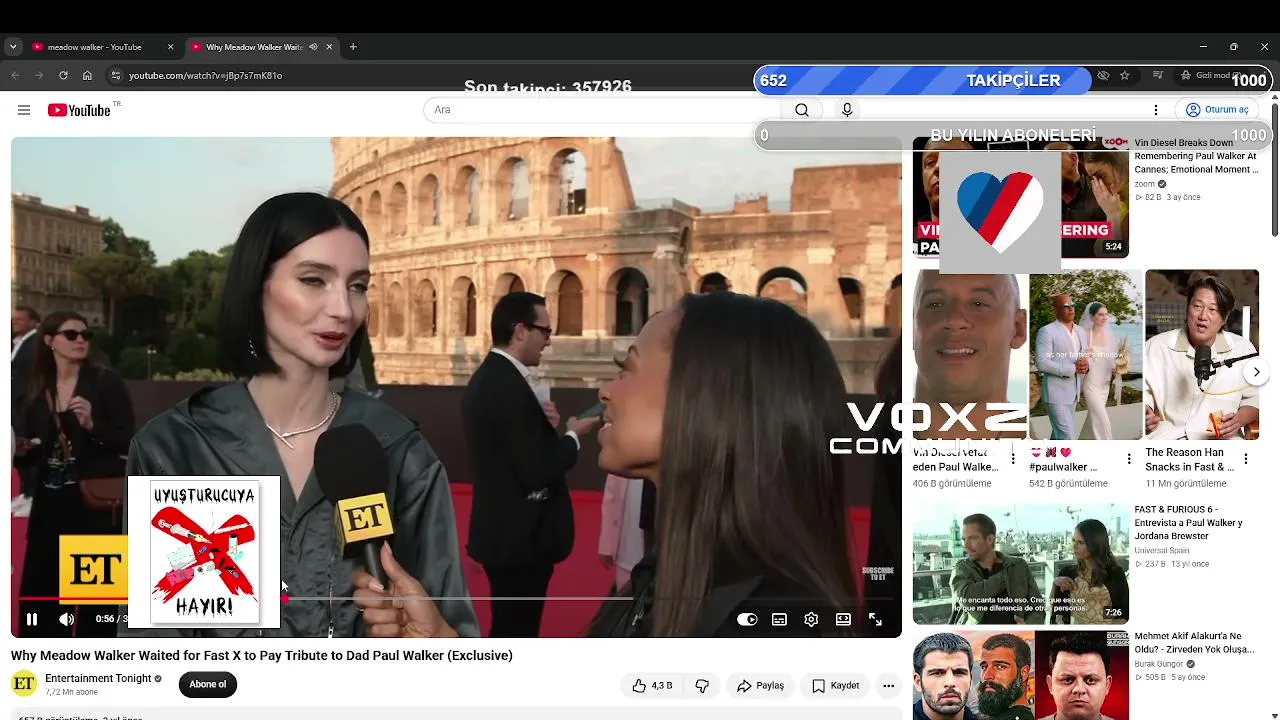1280x720 pixels.
Task: Open the Universal Spain channel name
Action: click(x=1162, y=550)
